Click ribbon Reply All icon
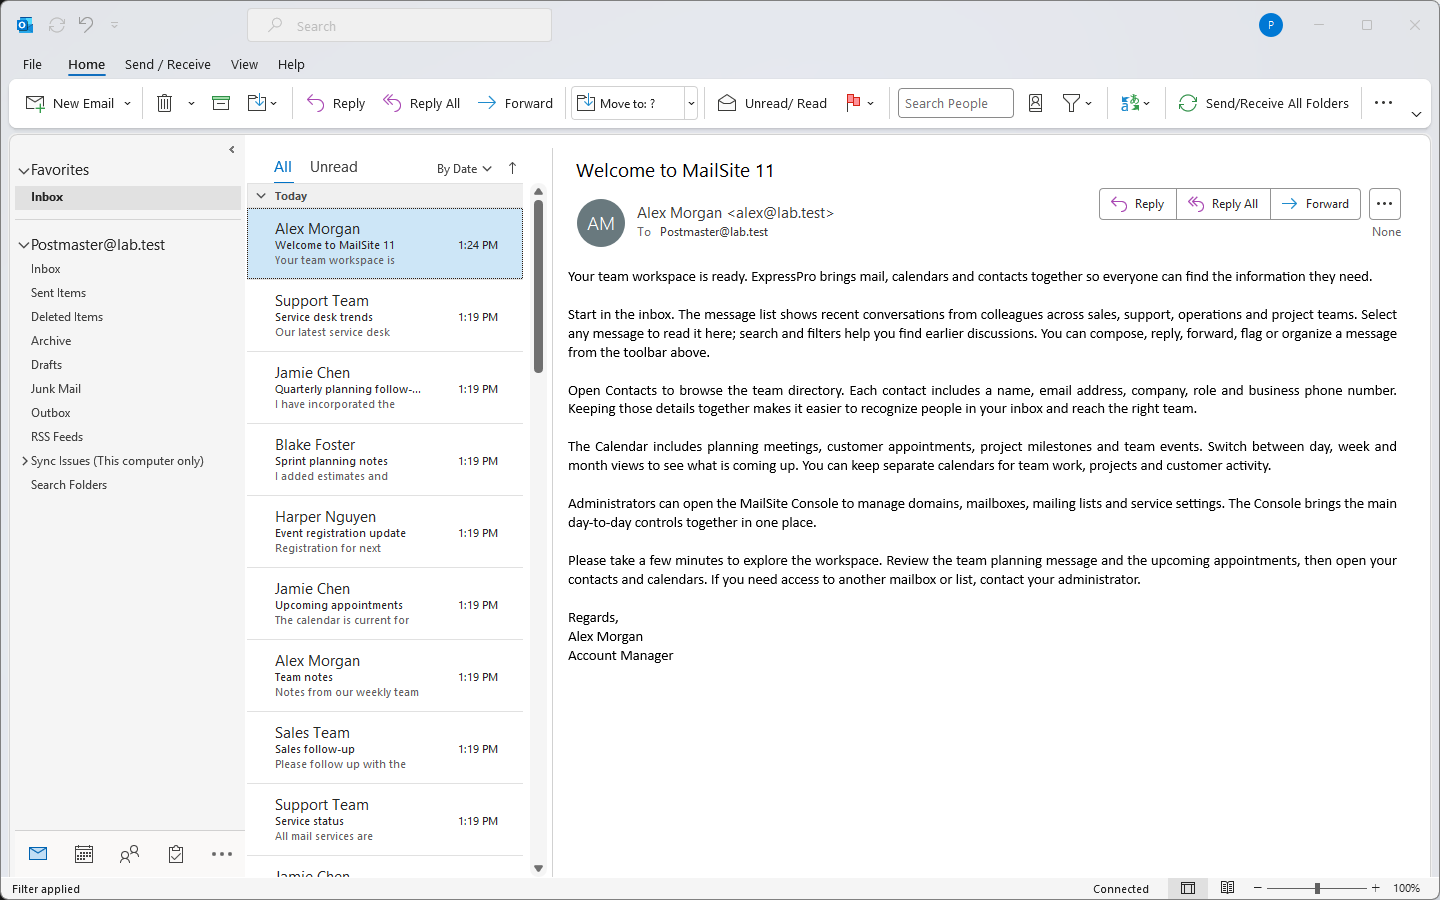This screenshot has width=1440, height=900. [392, 103]
